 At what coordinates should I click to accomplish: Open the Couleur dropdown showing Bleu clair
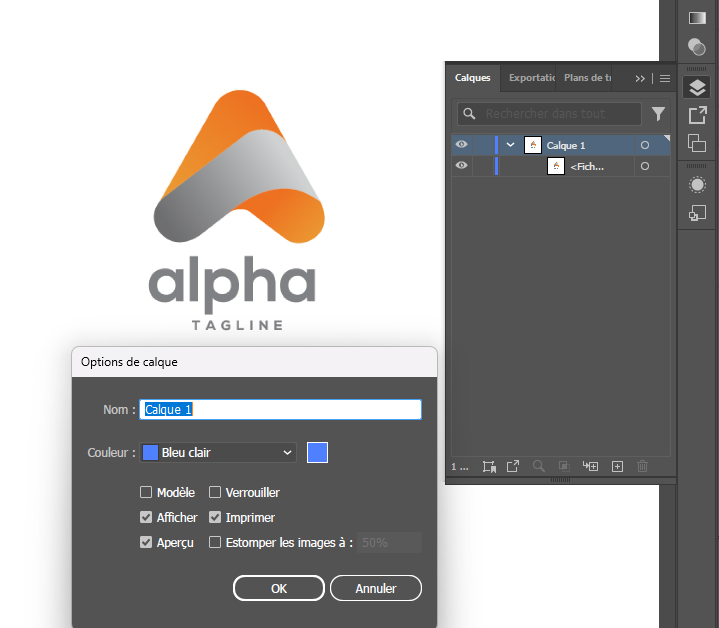(218, 452)
